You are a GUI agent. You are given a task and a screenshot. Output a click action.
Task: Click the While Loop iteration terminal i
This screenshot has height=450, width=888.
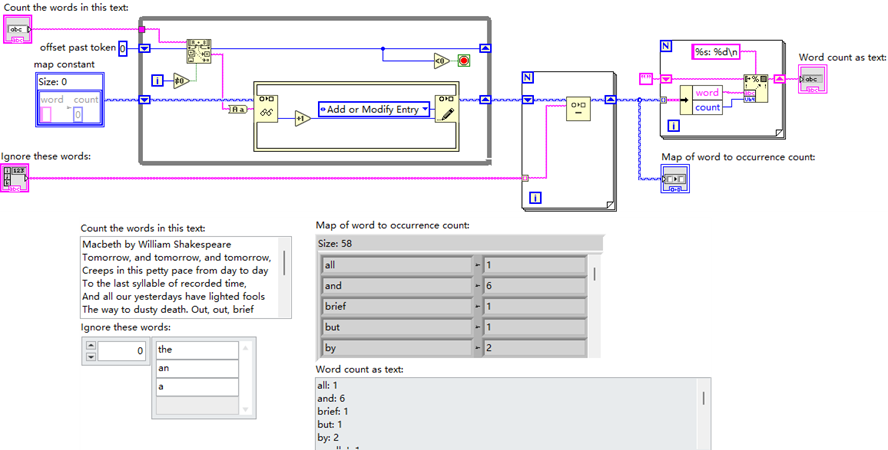pyautogui.click(x=158, y=81)
